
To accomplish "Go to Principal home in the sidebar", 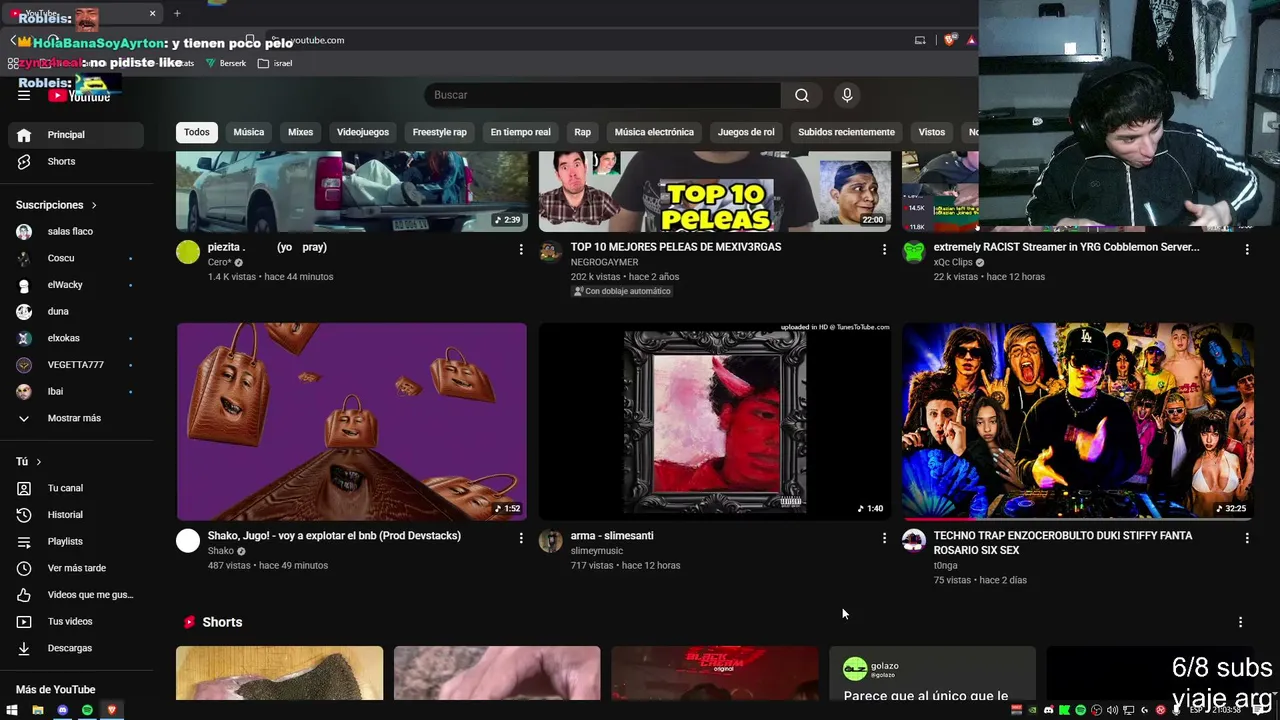I will [x=76, y=135].
